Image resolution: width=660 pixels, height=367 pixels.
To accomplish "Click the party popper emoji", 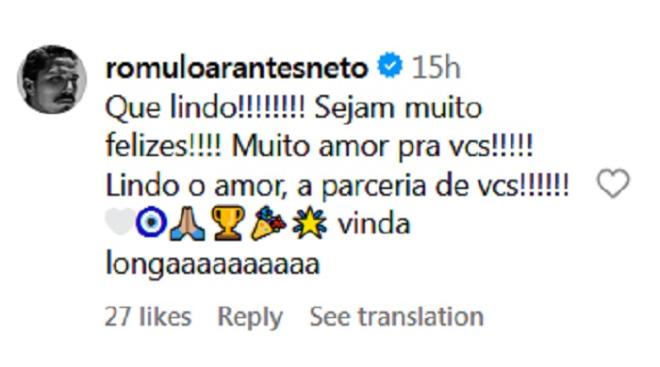I will pos(268,223).
